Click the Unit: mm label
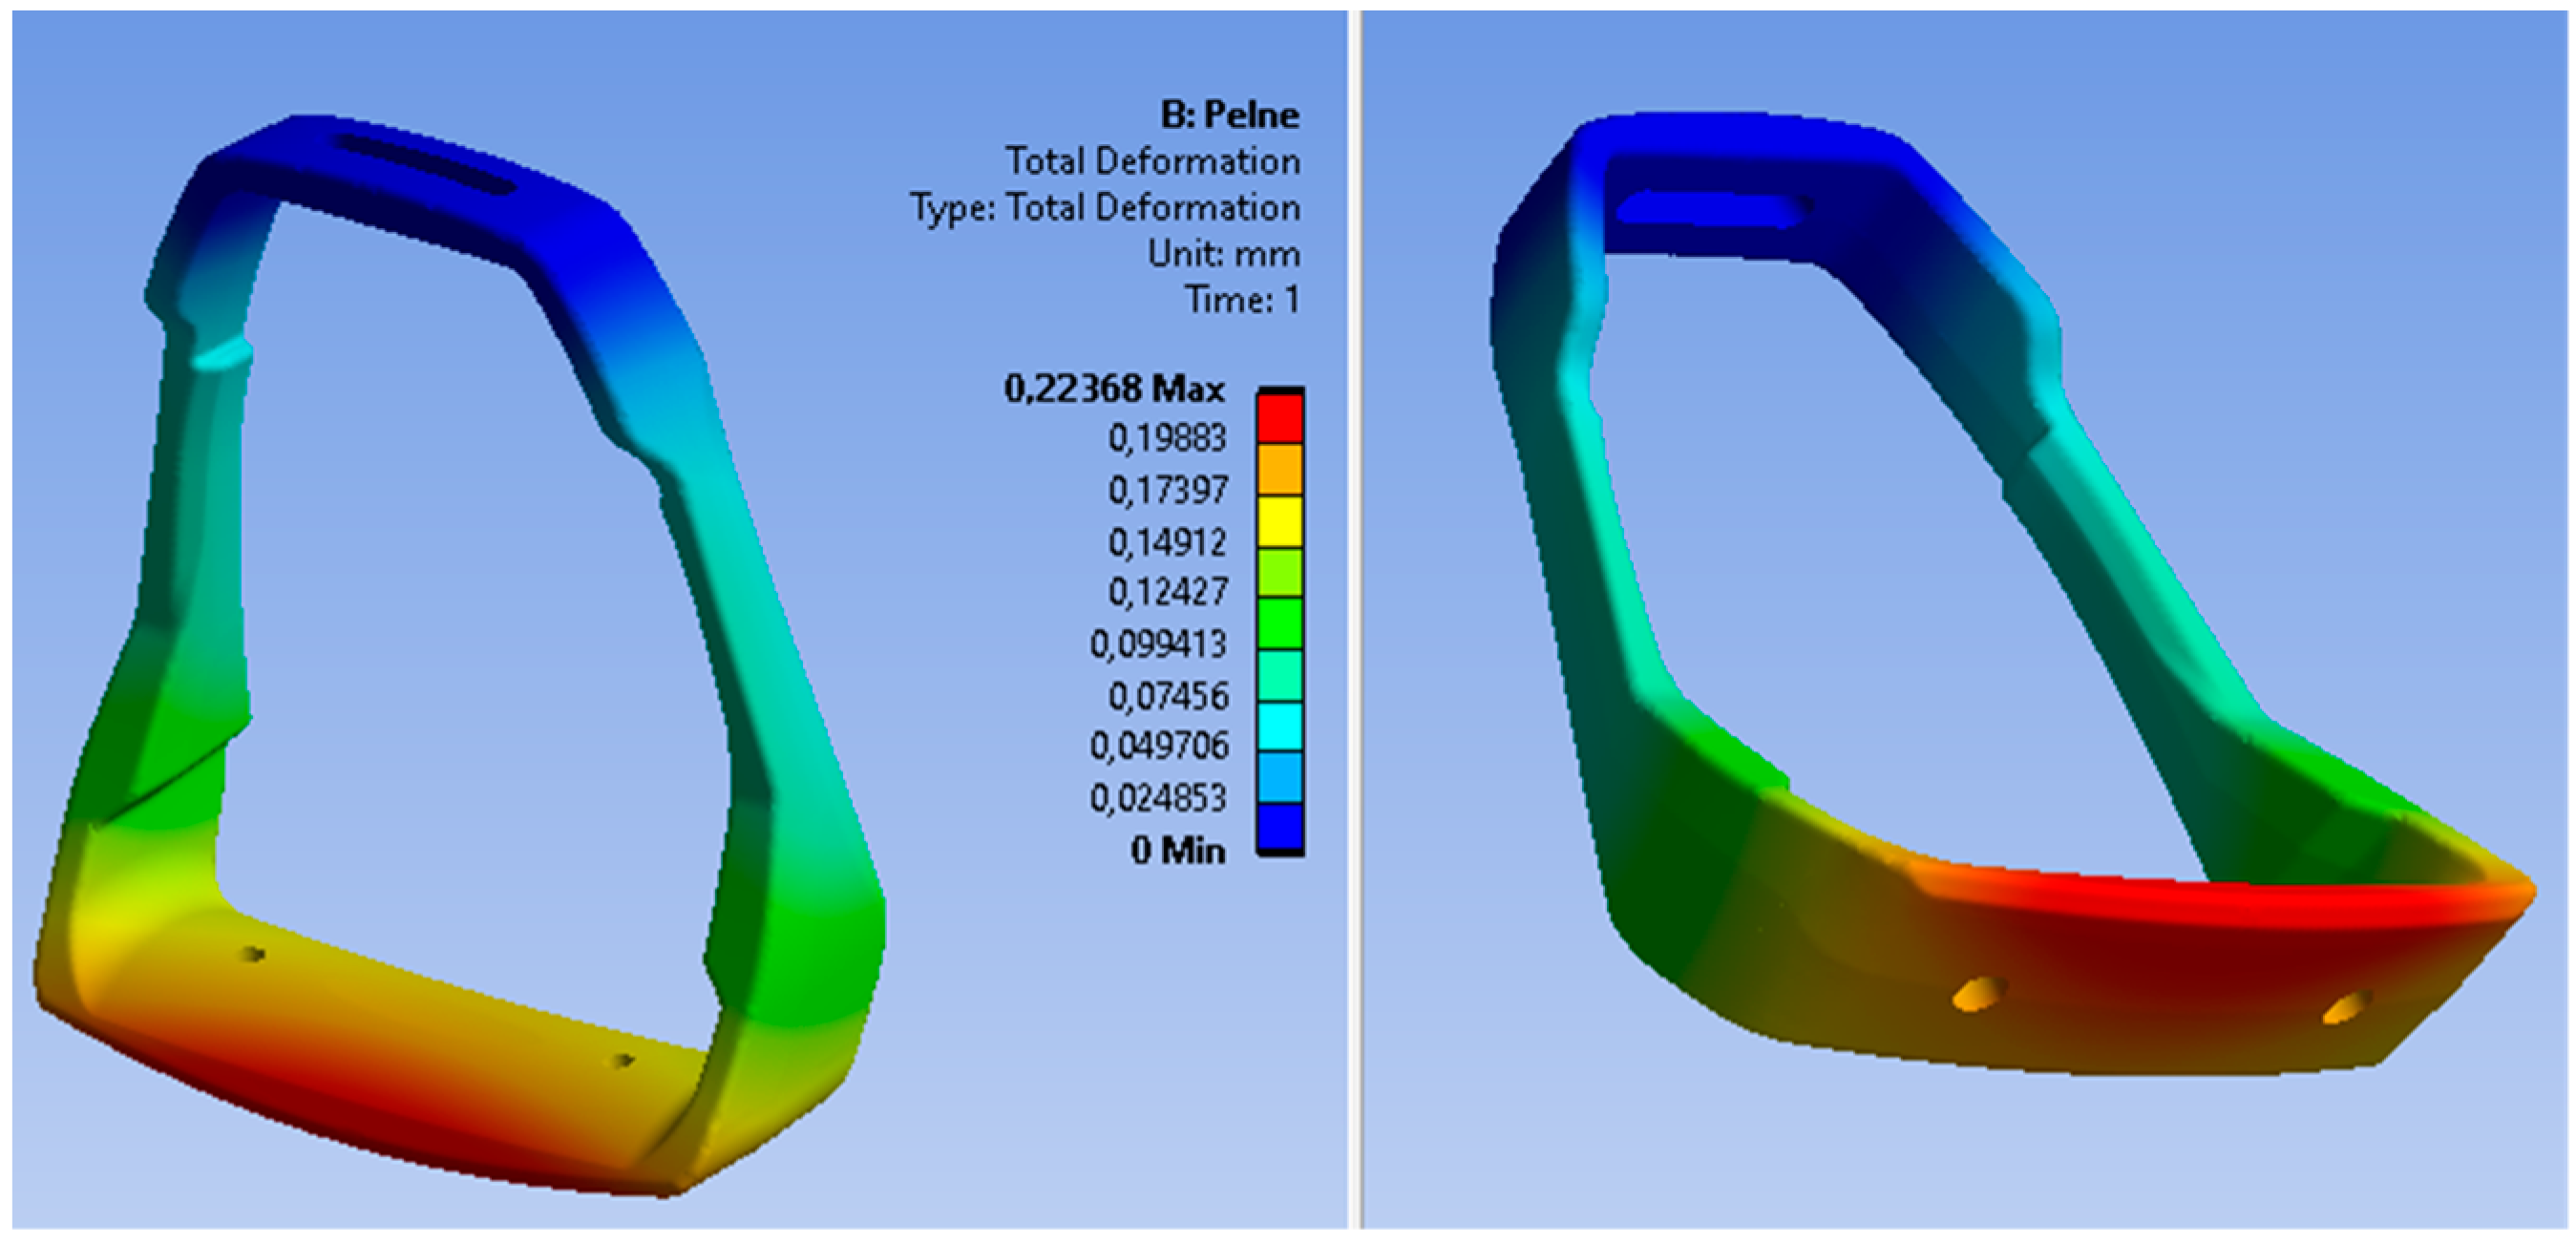2576x1244 pixels. [x=1224, y=254]
